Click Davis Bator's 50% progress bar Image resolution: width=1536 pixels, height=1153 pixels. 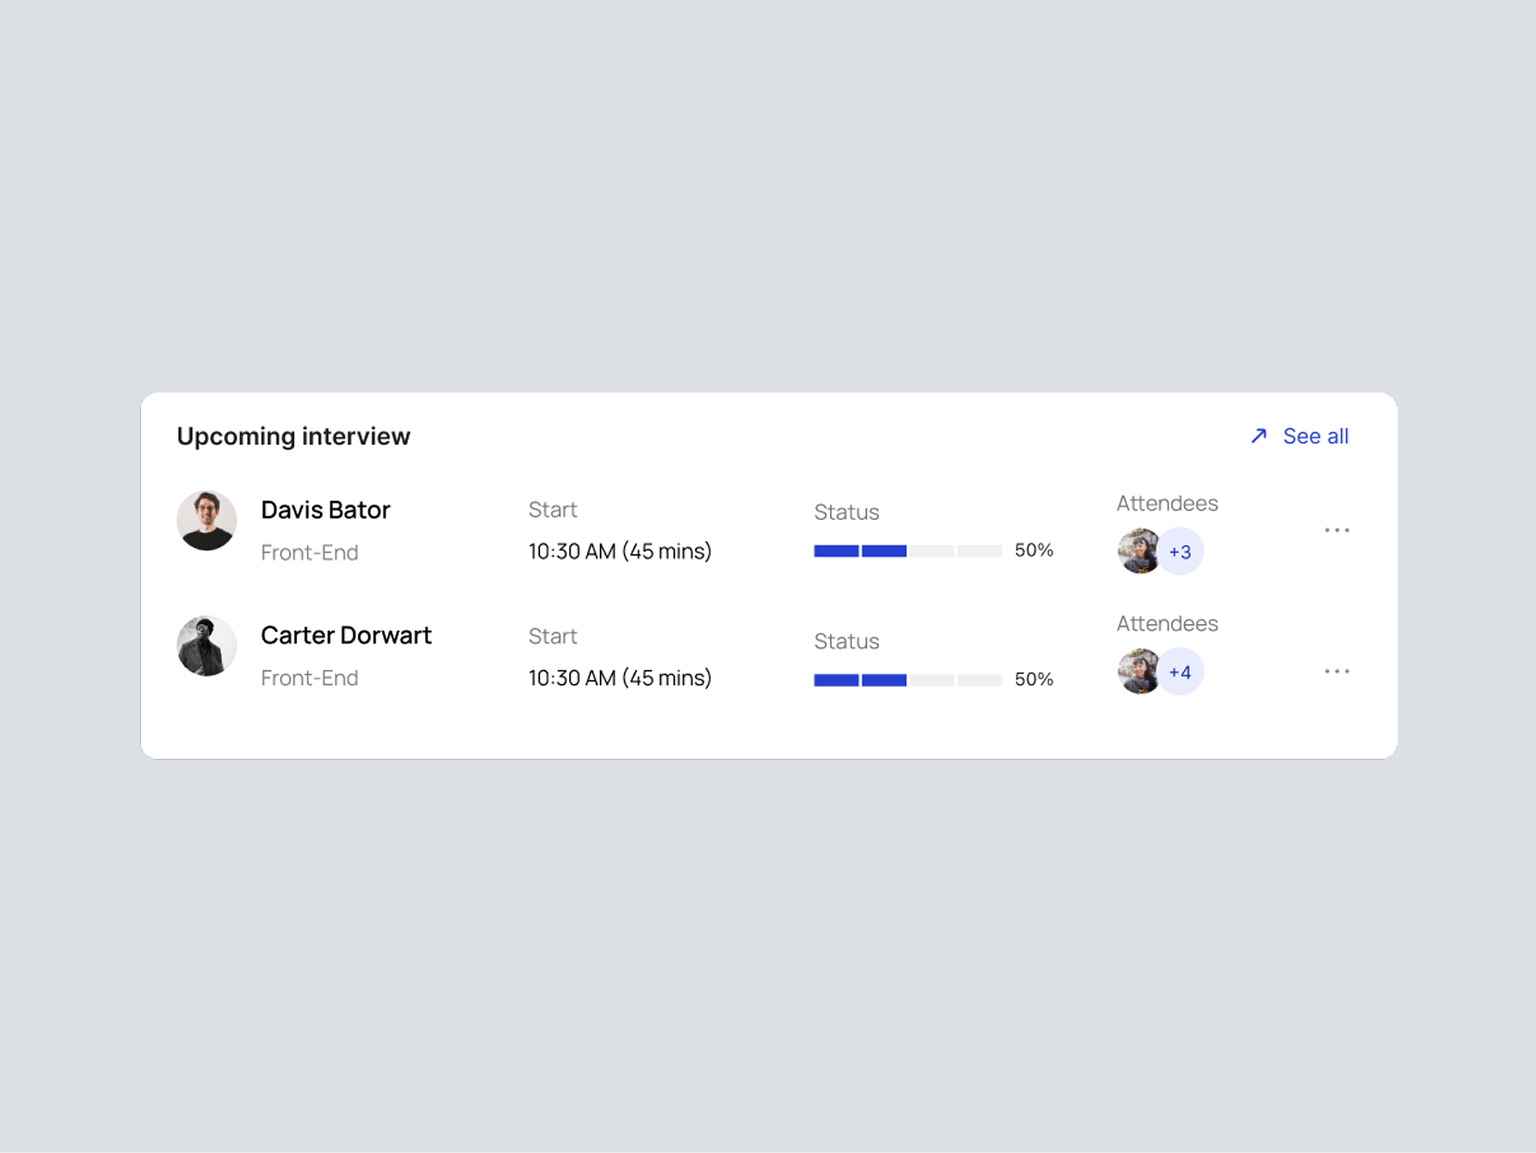tap(908, 551)
